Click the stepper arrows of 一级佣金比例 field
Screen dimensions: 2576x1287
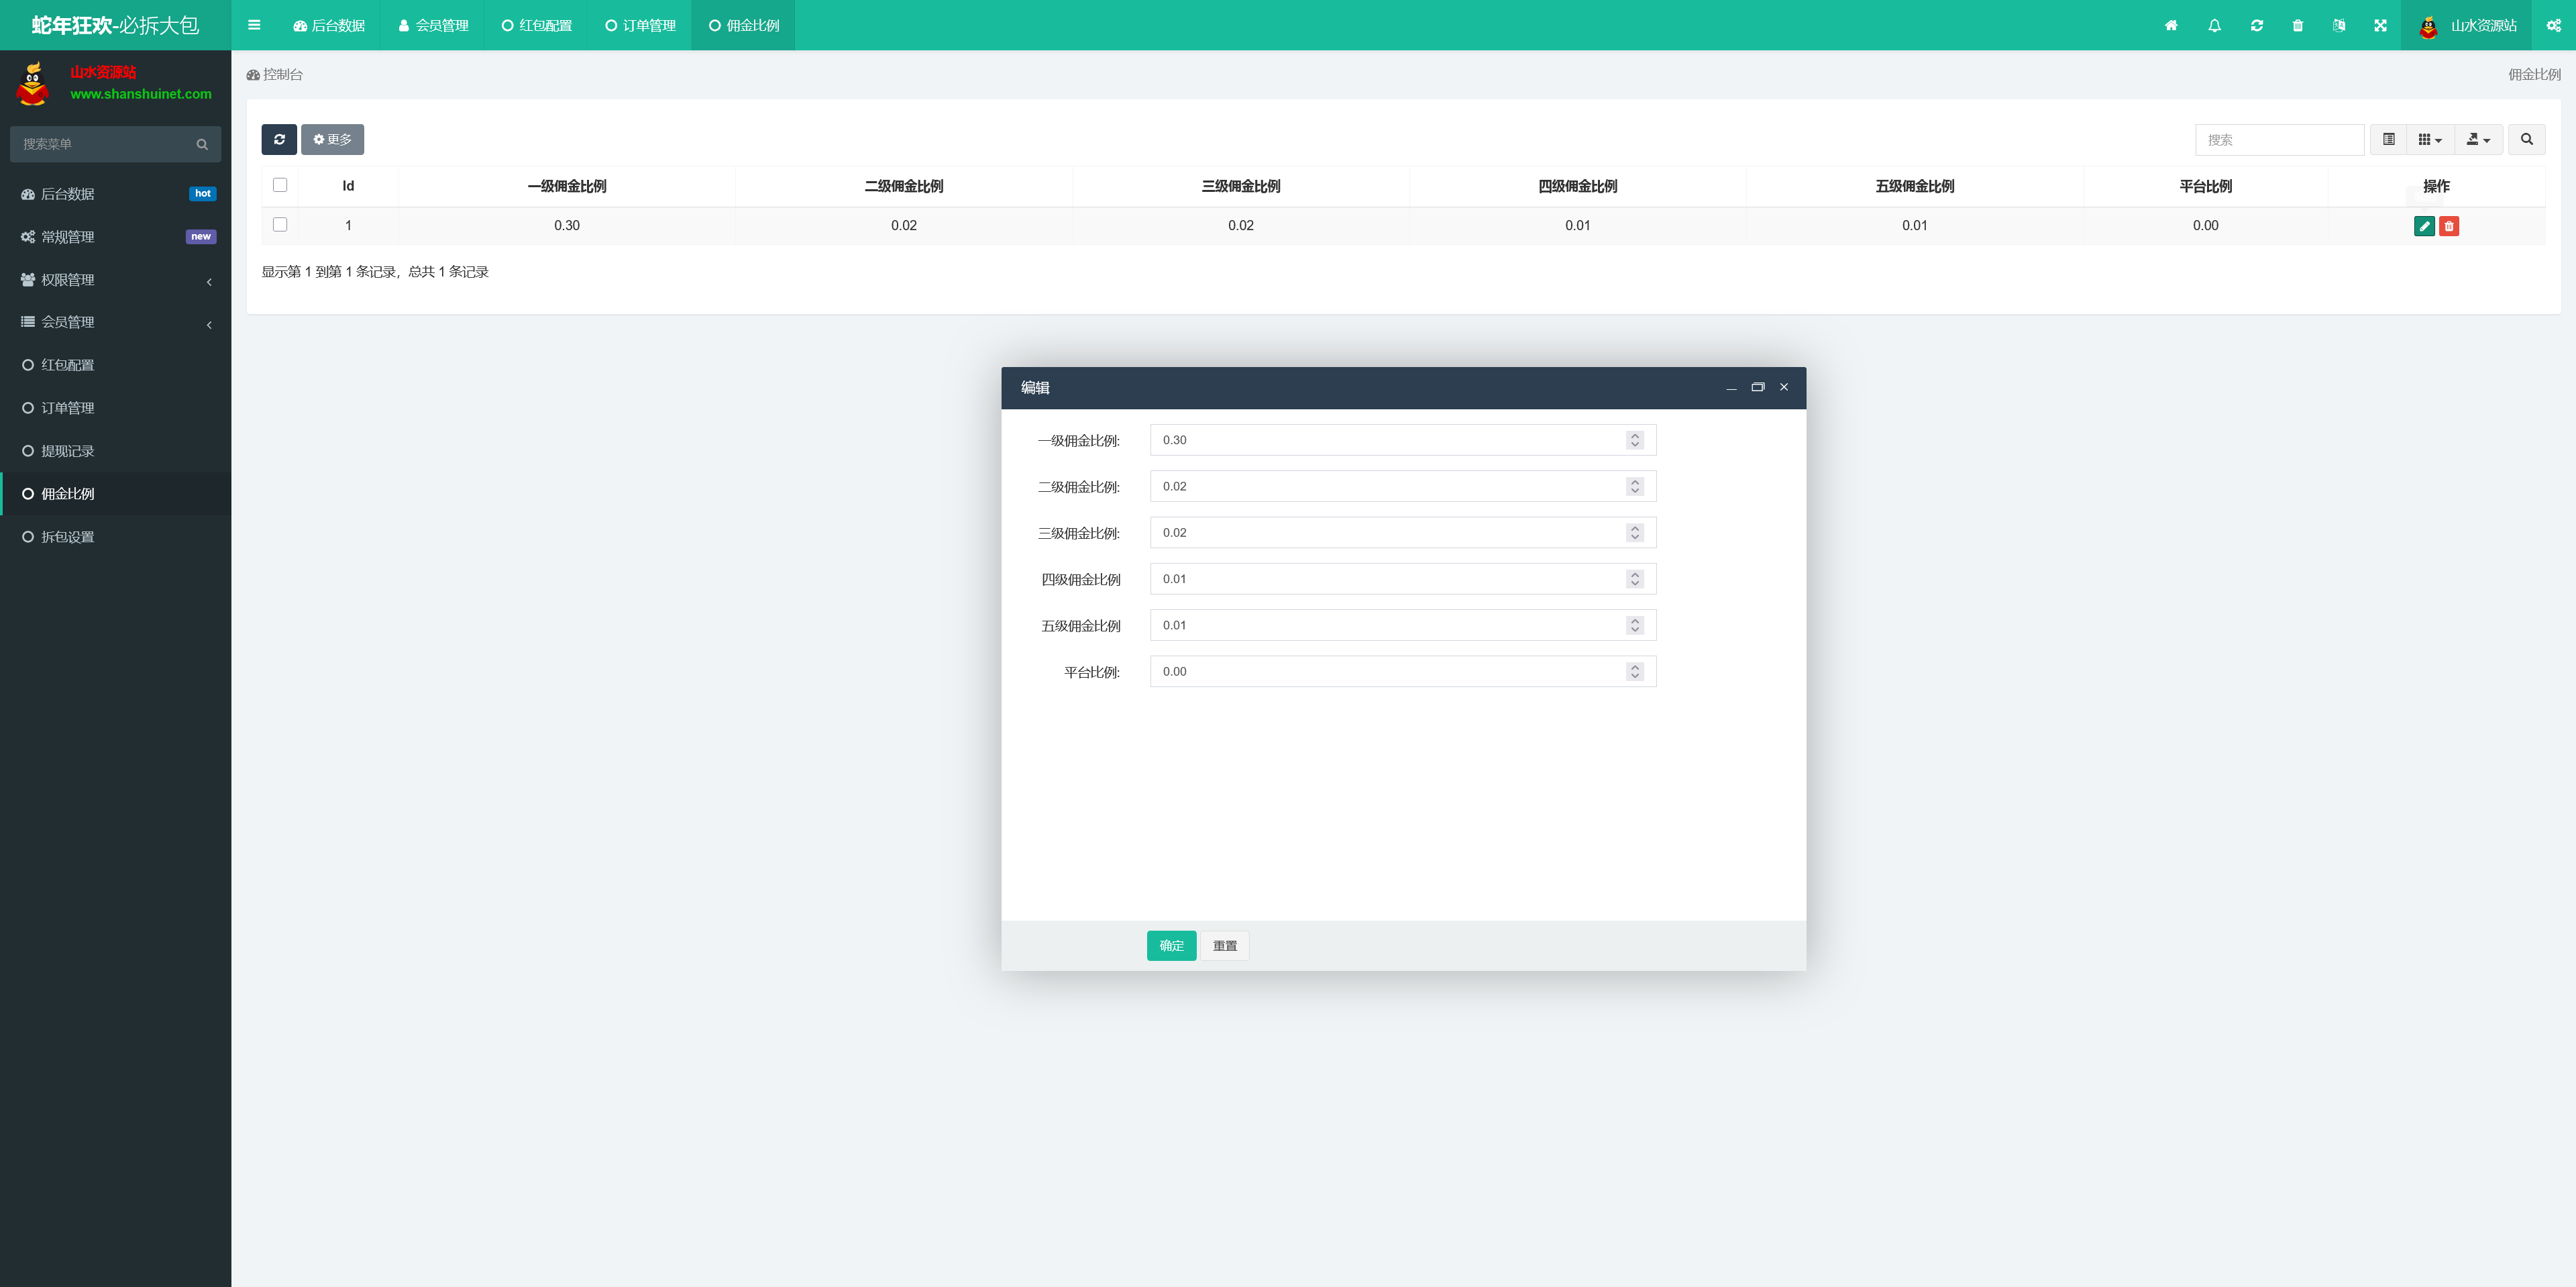1634,440
